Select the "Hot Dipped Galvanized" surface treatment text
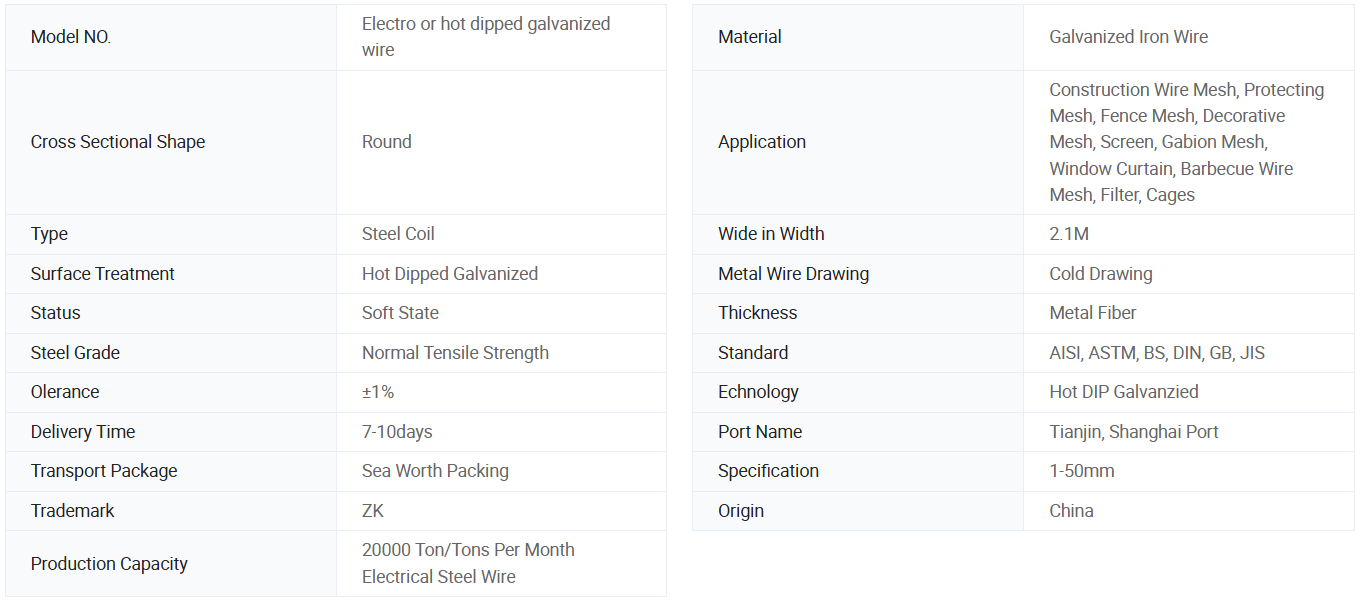Screen dimensions: 1362x604 450,274
